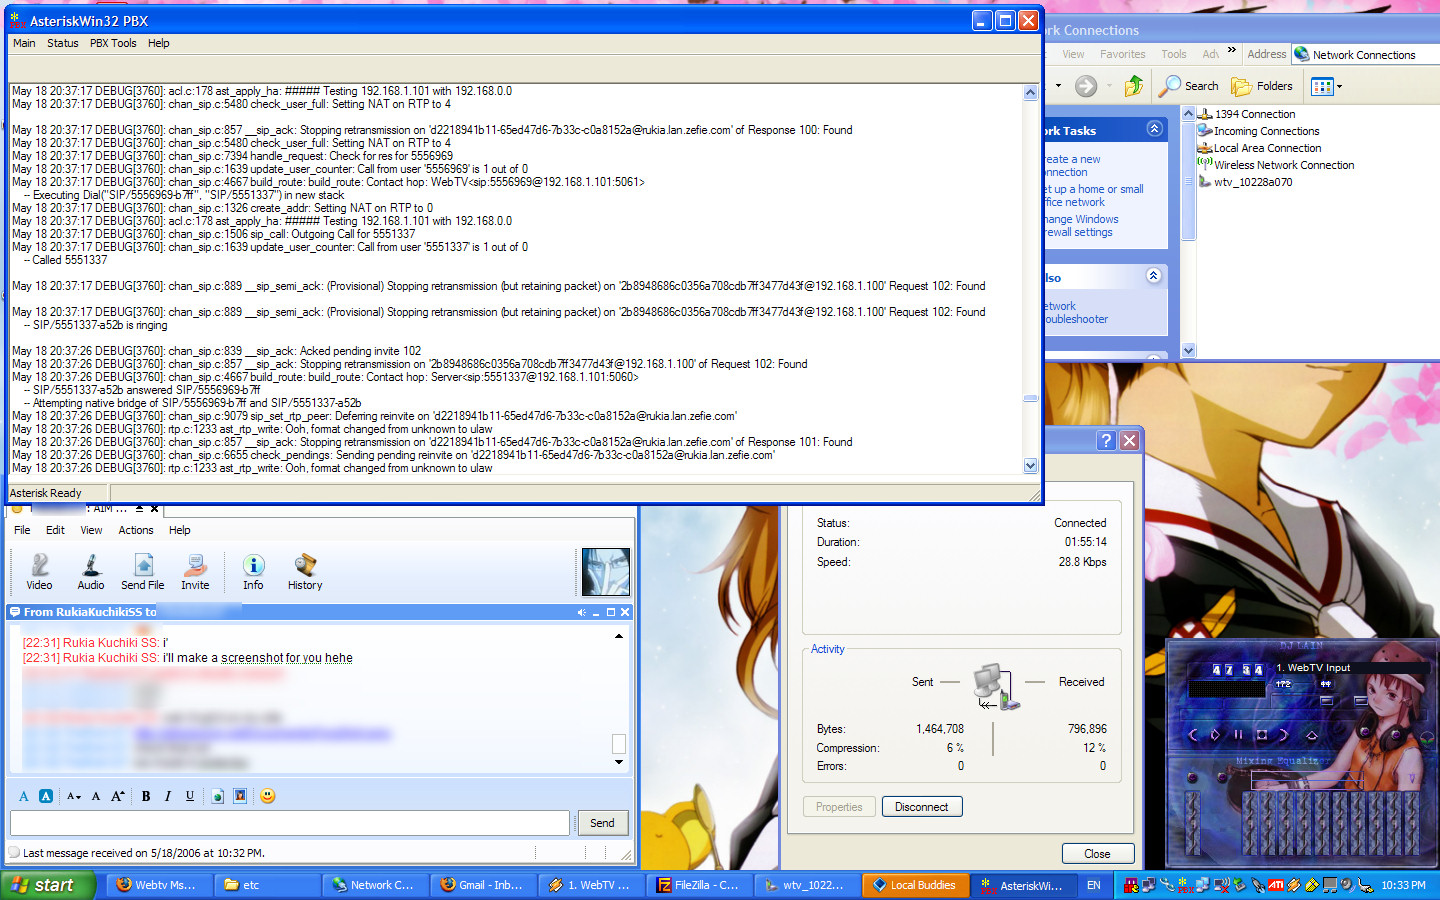Toggle italic text formatting

[x=168, y=796]
